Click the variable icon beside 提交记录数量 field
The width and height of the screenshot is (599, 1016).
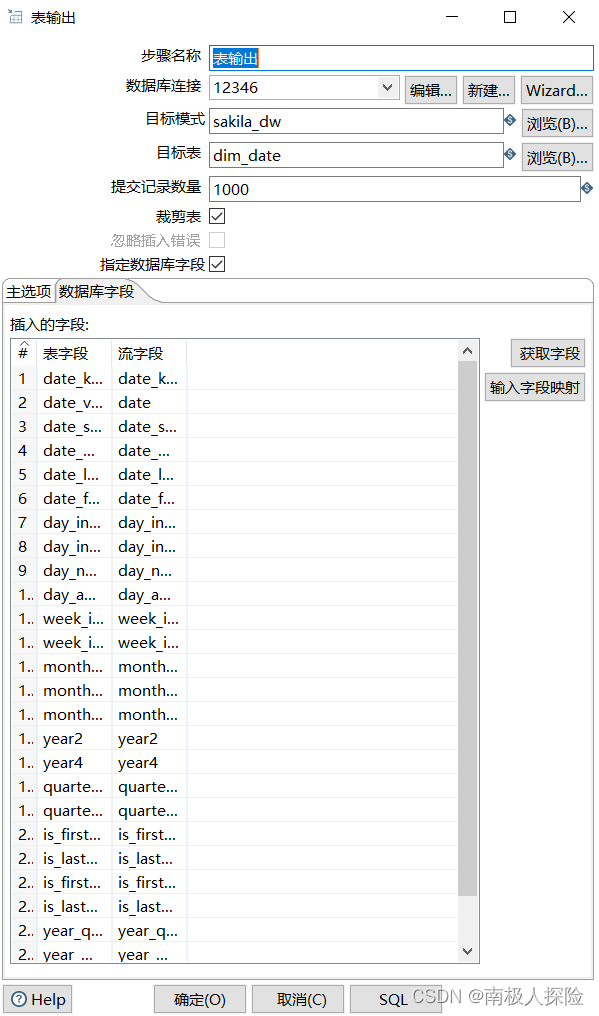pos(587,188)
